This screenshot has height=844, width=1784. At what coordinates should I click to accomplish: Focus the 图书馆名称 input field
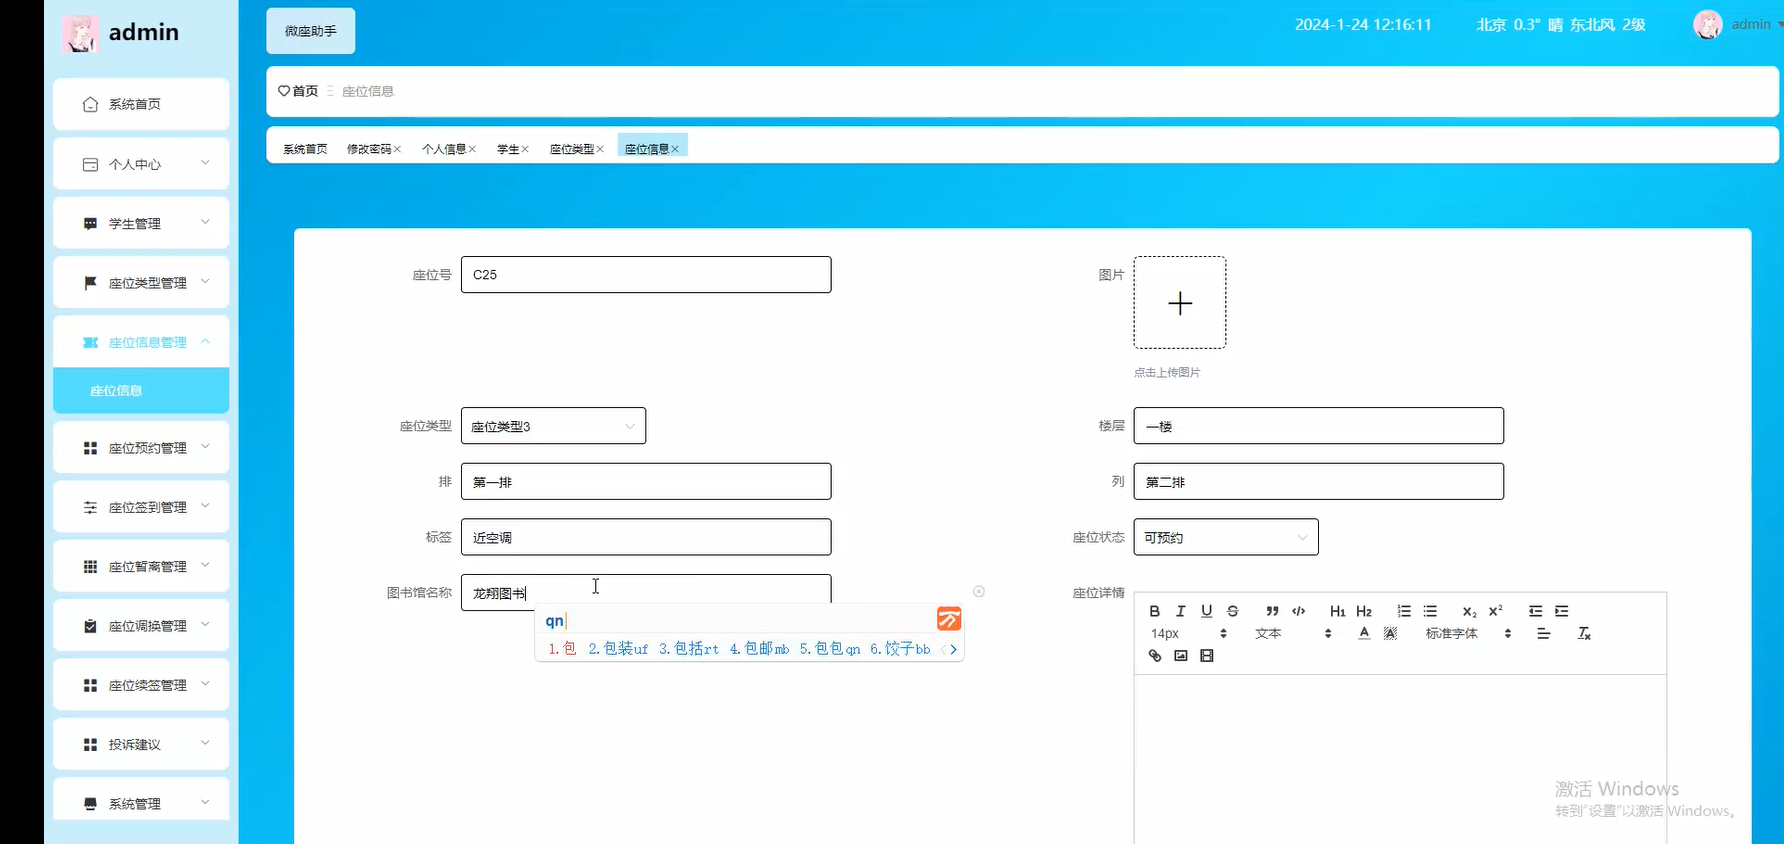coord(646,592)
